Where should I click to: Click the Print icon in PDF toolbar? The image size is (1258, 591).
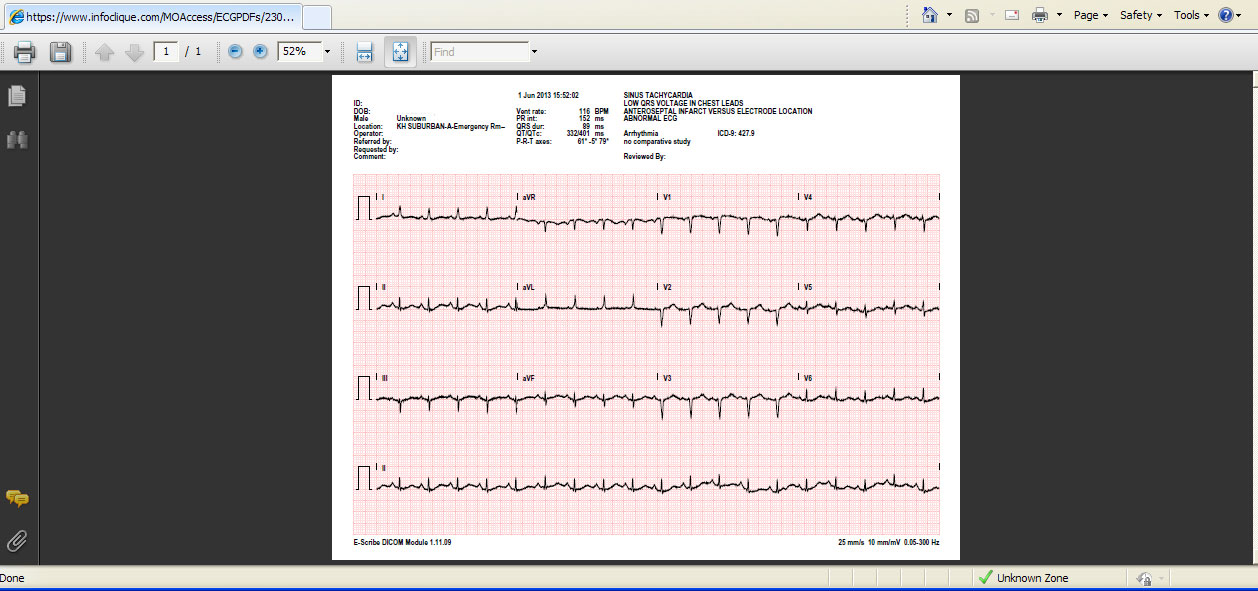coord(25,52)
